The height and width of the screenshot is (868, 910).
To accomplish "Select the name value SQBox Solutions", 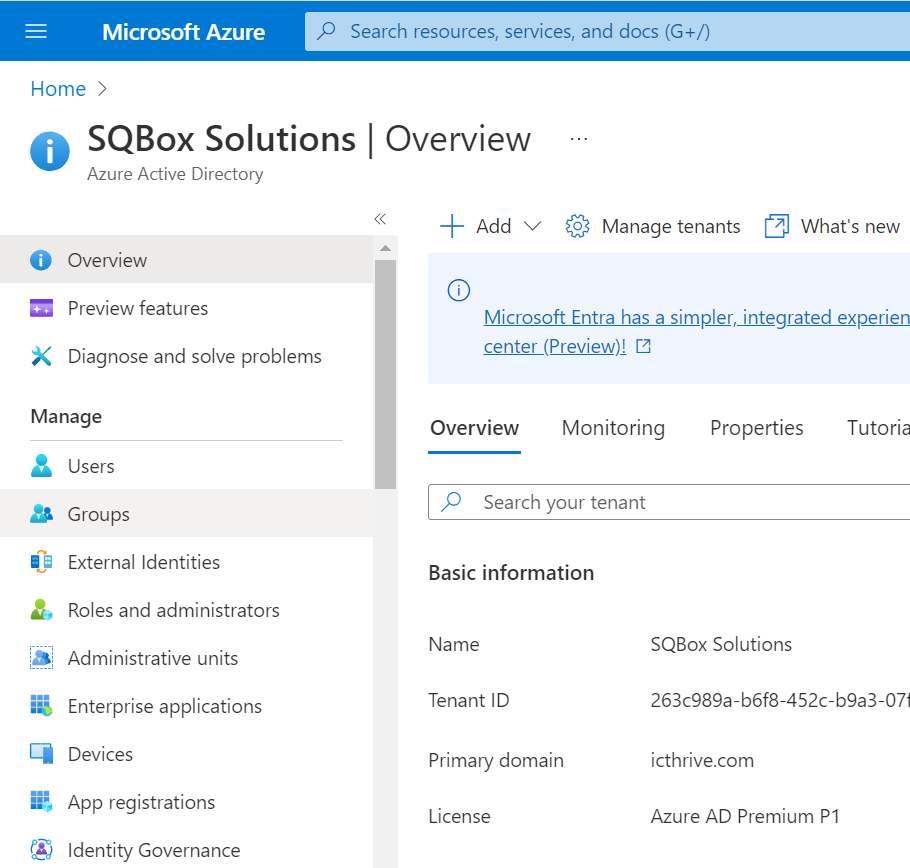I will coord(721,644).
